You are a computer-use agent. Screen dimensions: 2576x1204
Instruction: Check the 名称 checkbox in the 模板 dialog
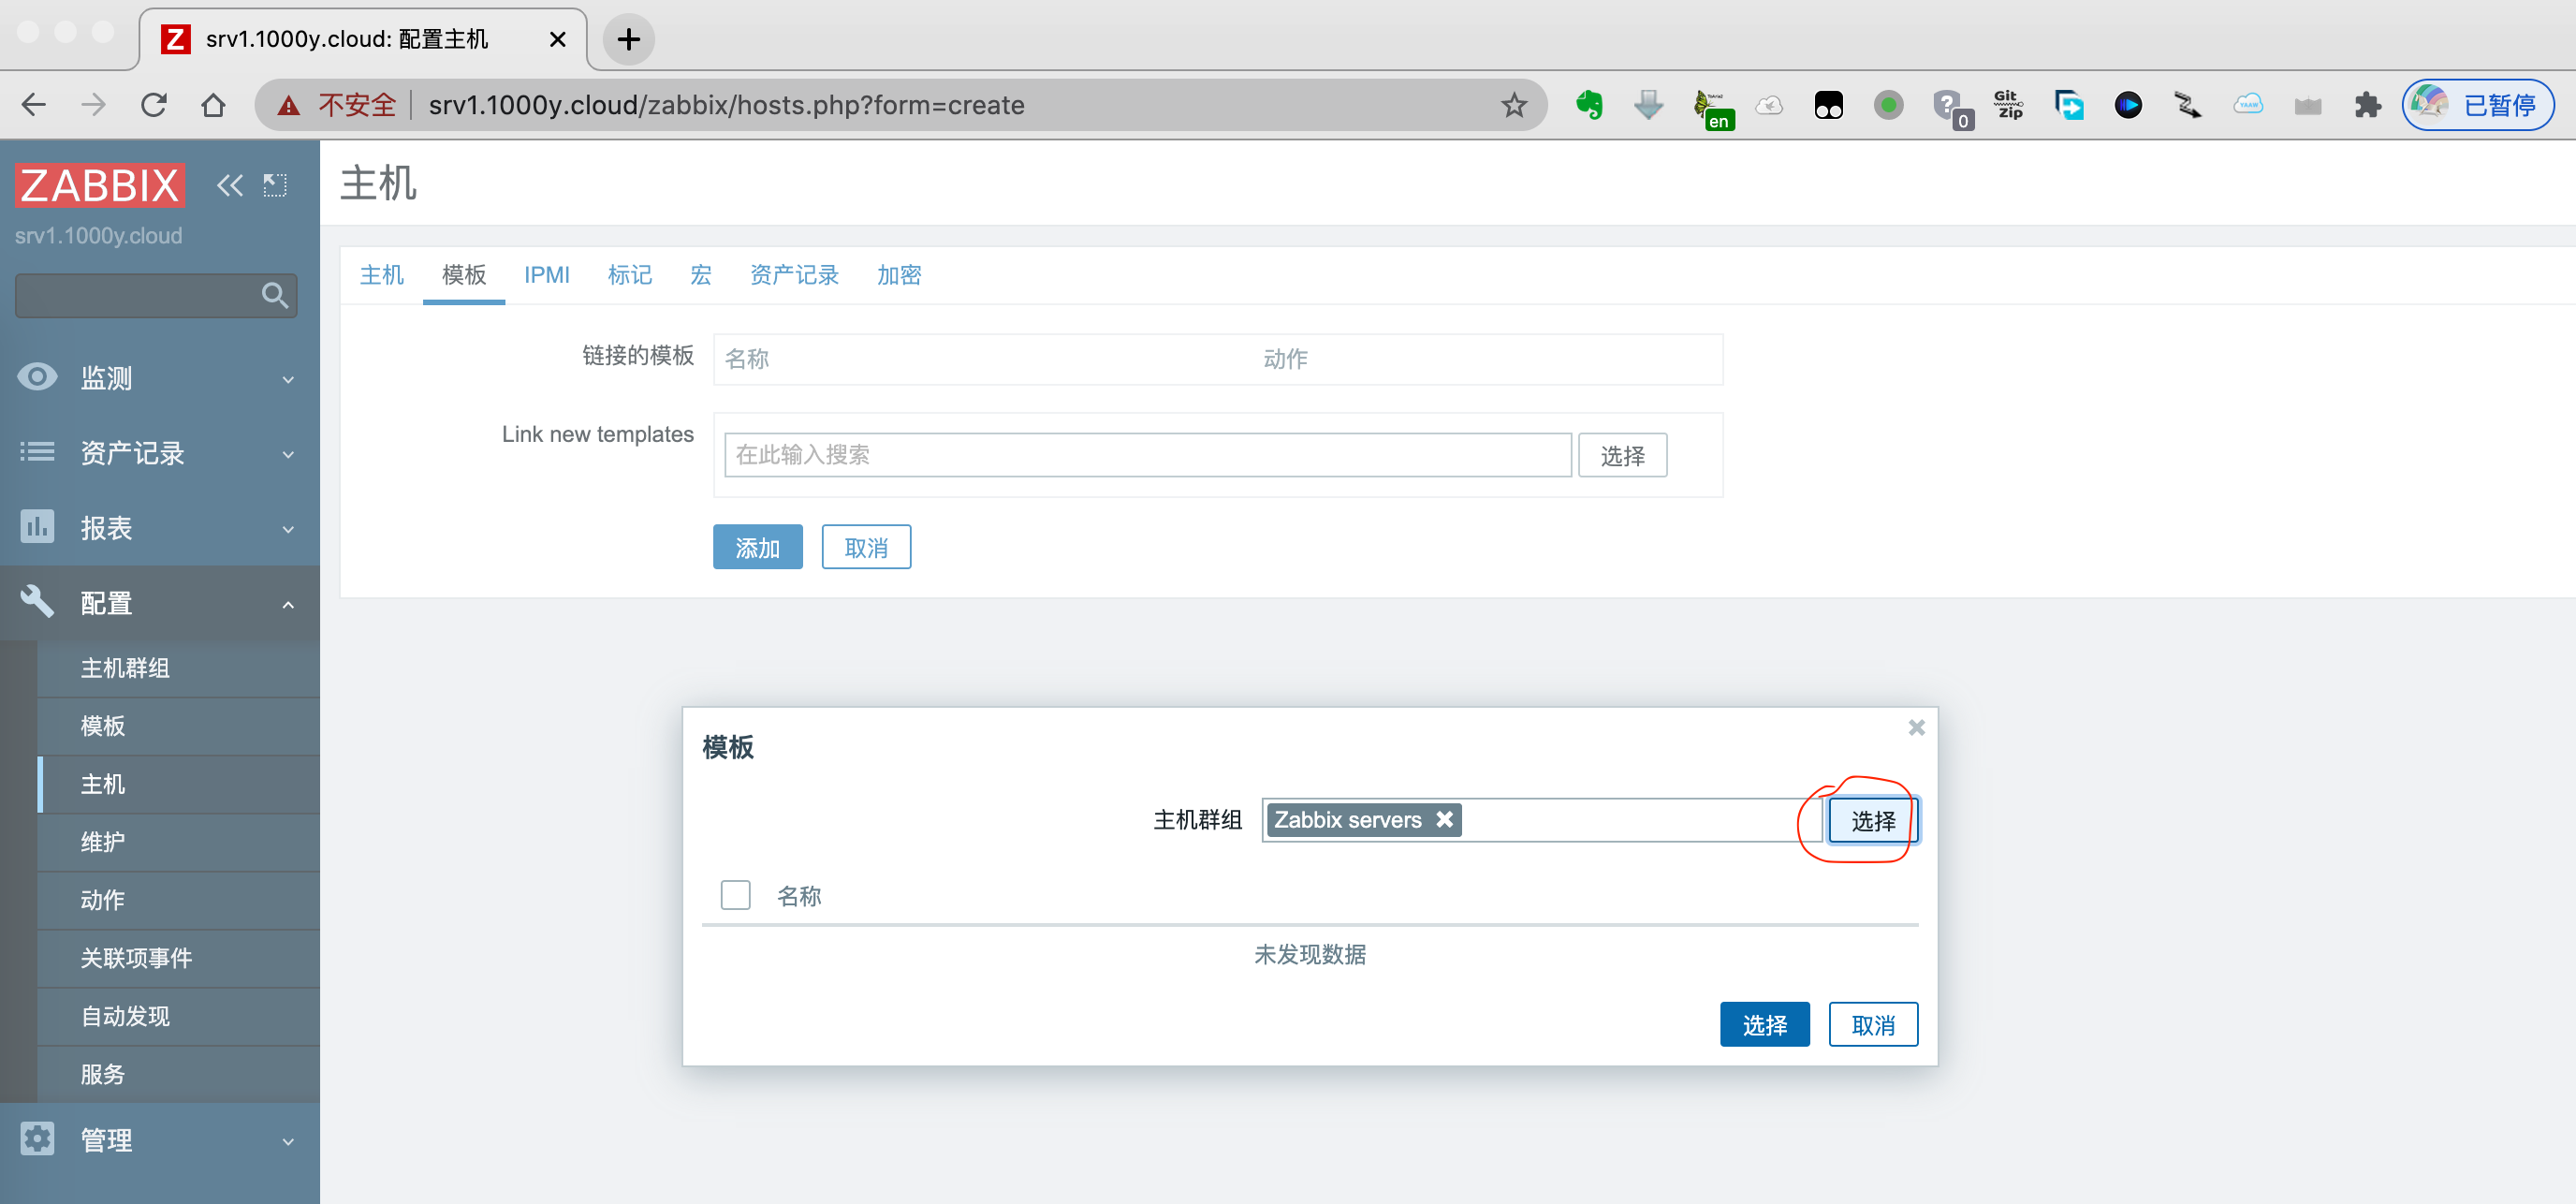[736, 894]
